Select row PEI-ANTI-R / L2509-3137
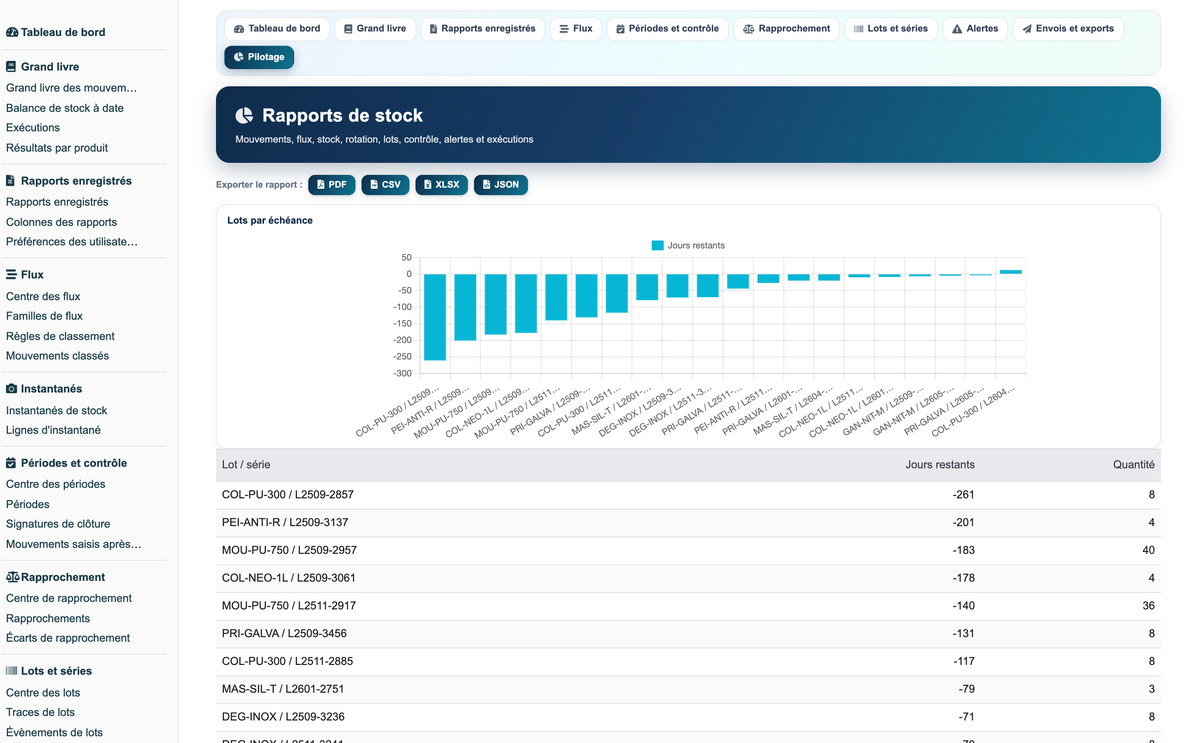This screenshot has height=743, width=1200. (688, 522)
